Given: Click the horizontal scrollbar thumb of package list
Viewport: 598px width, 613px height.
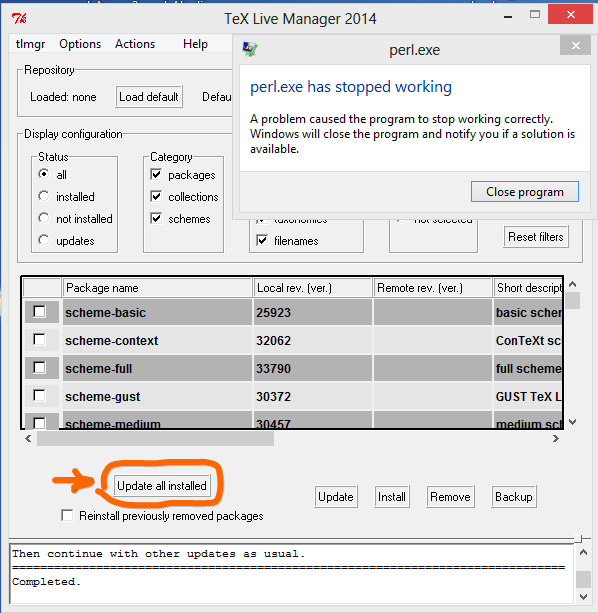Looking at the screenshot, I should (x=155, y=439).
